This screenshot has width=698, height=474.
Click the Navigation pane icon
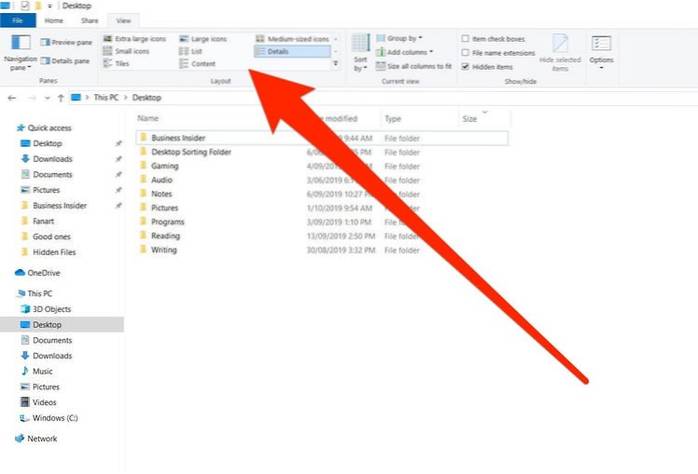20,45
